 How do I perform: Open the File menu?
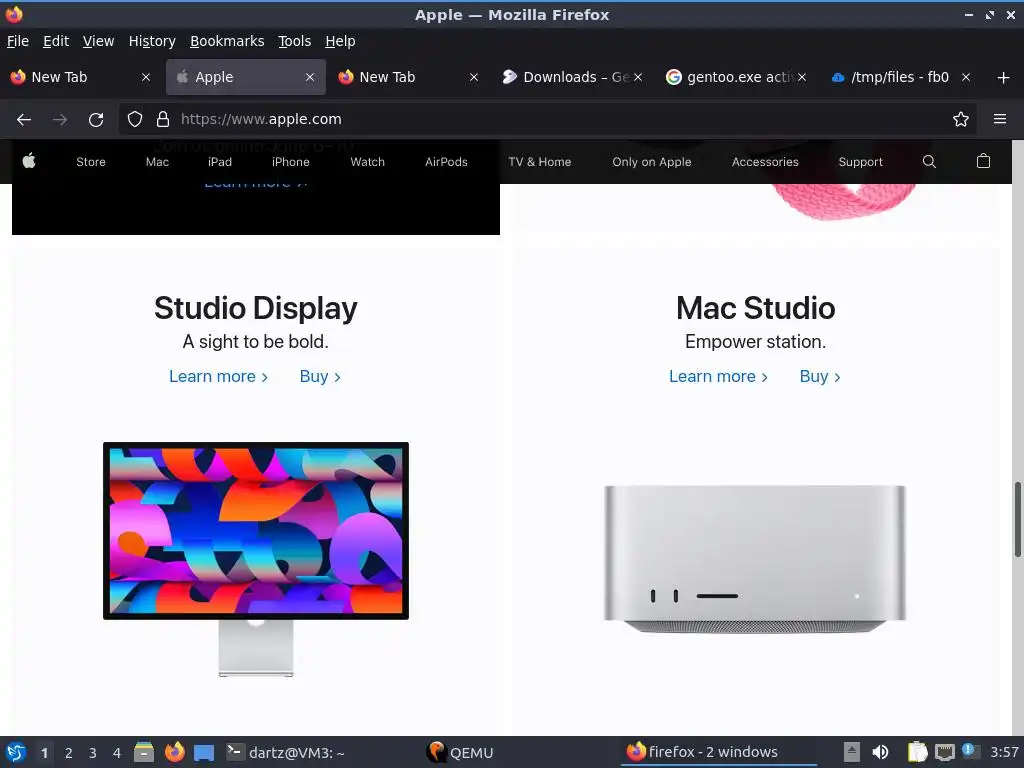(x=18, y=41)
